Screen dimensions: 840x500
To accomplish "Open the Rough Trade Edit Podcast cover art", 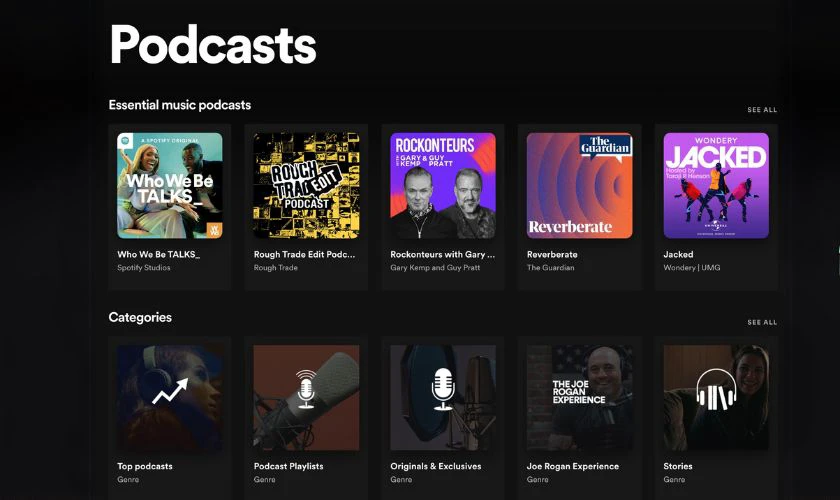I will [x=306, y=185].
